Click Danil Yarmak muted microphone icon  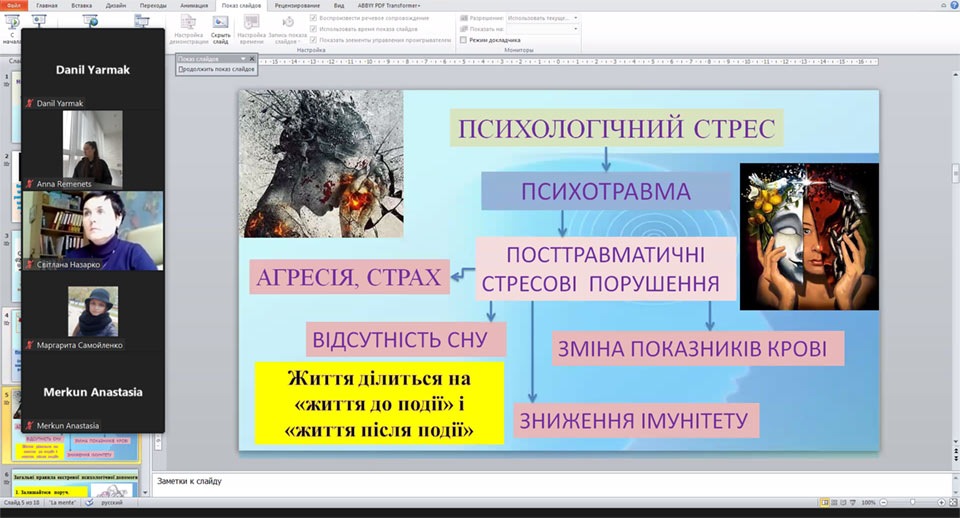(x=29, y=103)
